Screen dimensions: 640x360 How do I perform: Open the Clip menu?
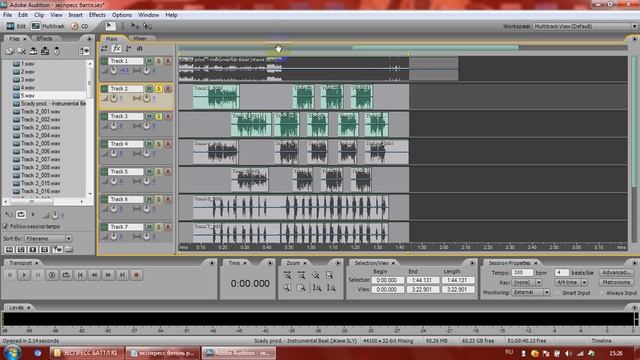[x=39, y=15]
